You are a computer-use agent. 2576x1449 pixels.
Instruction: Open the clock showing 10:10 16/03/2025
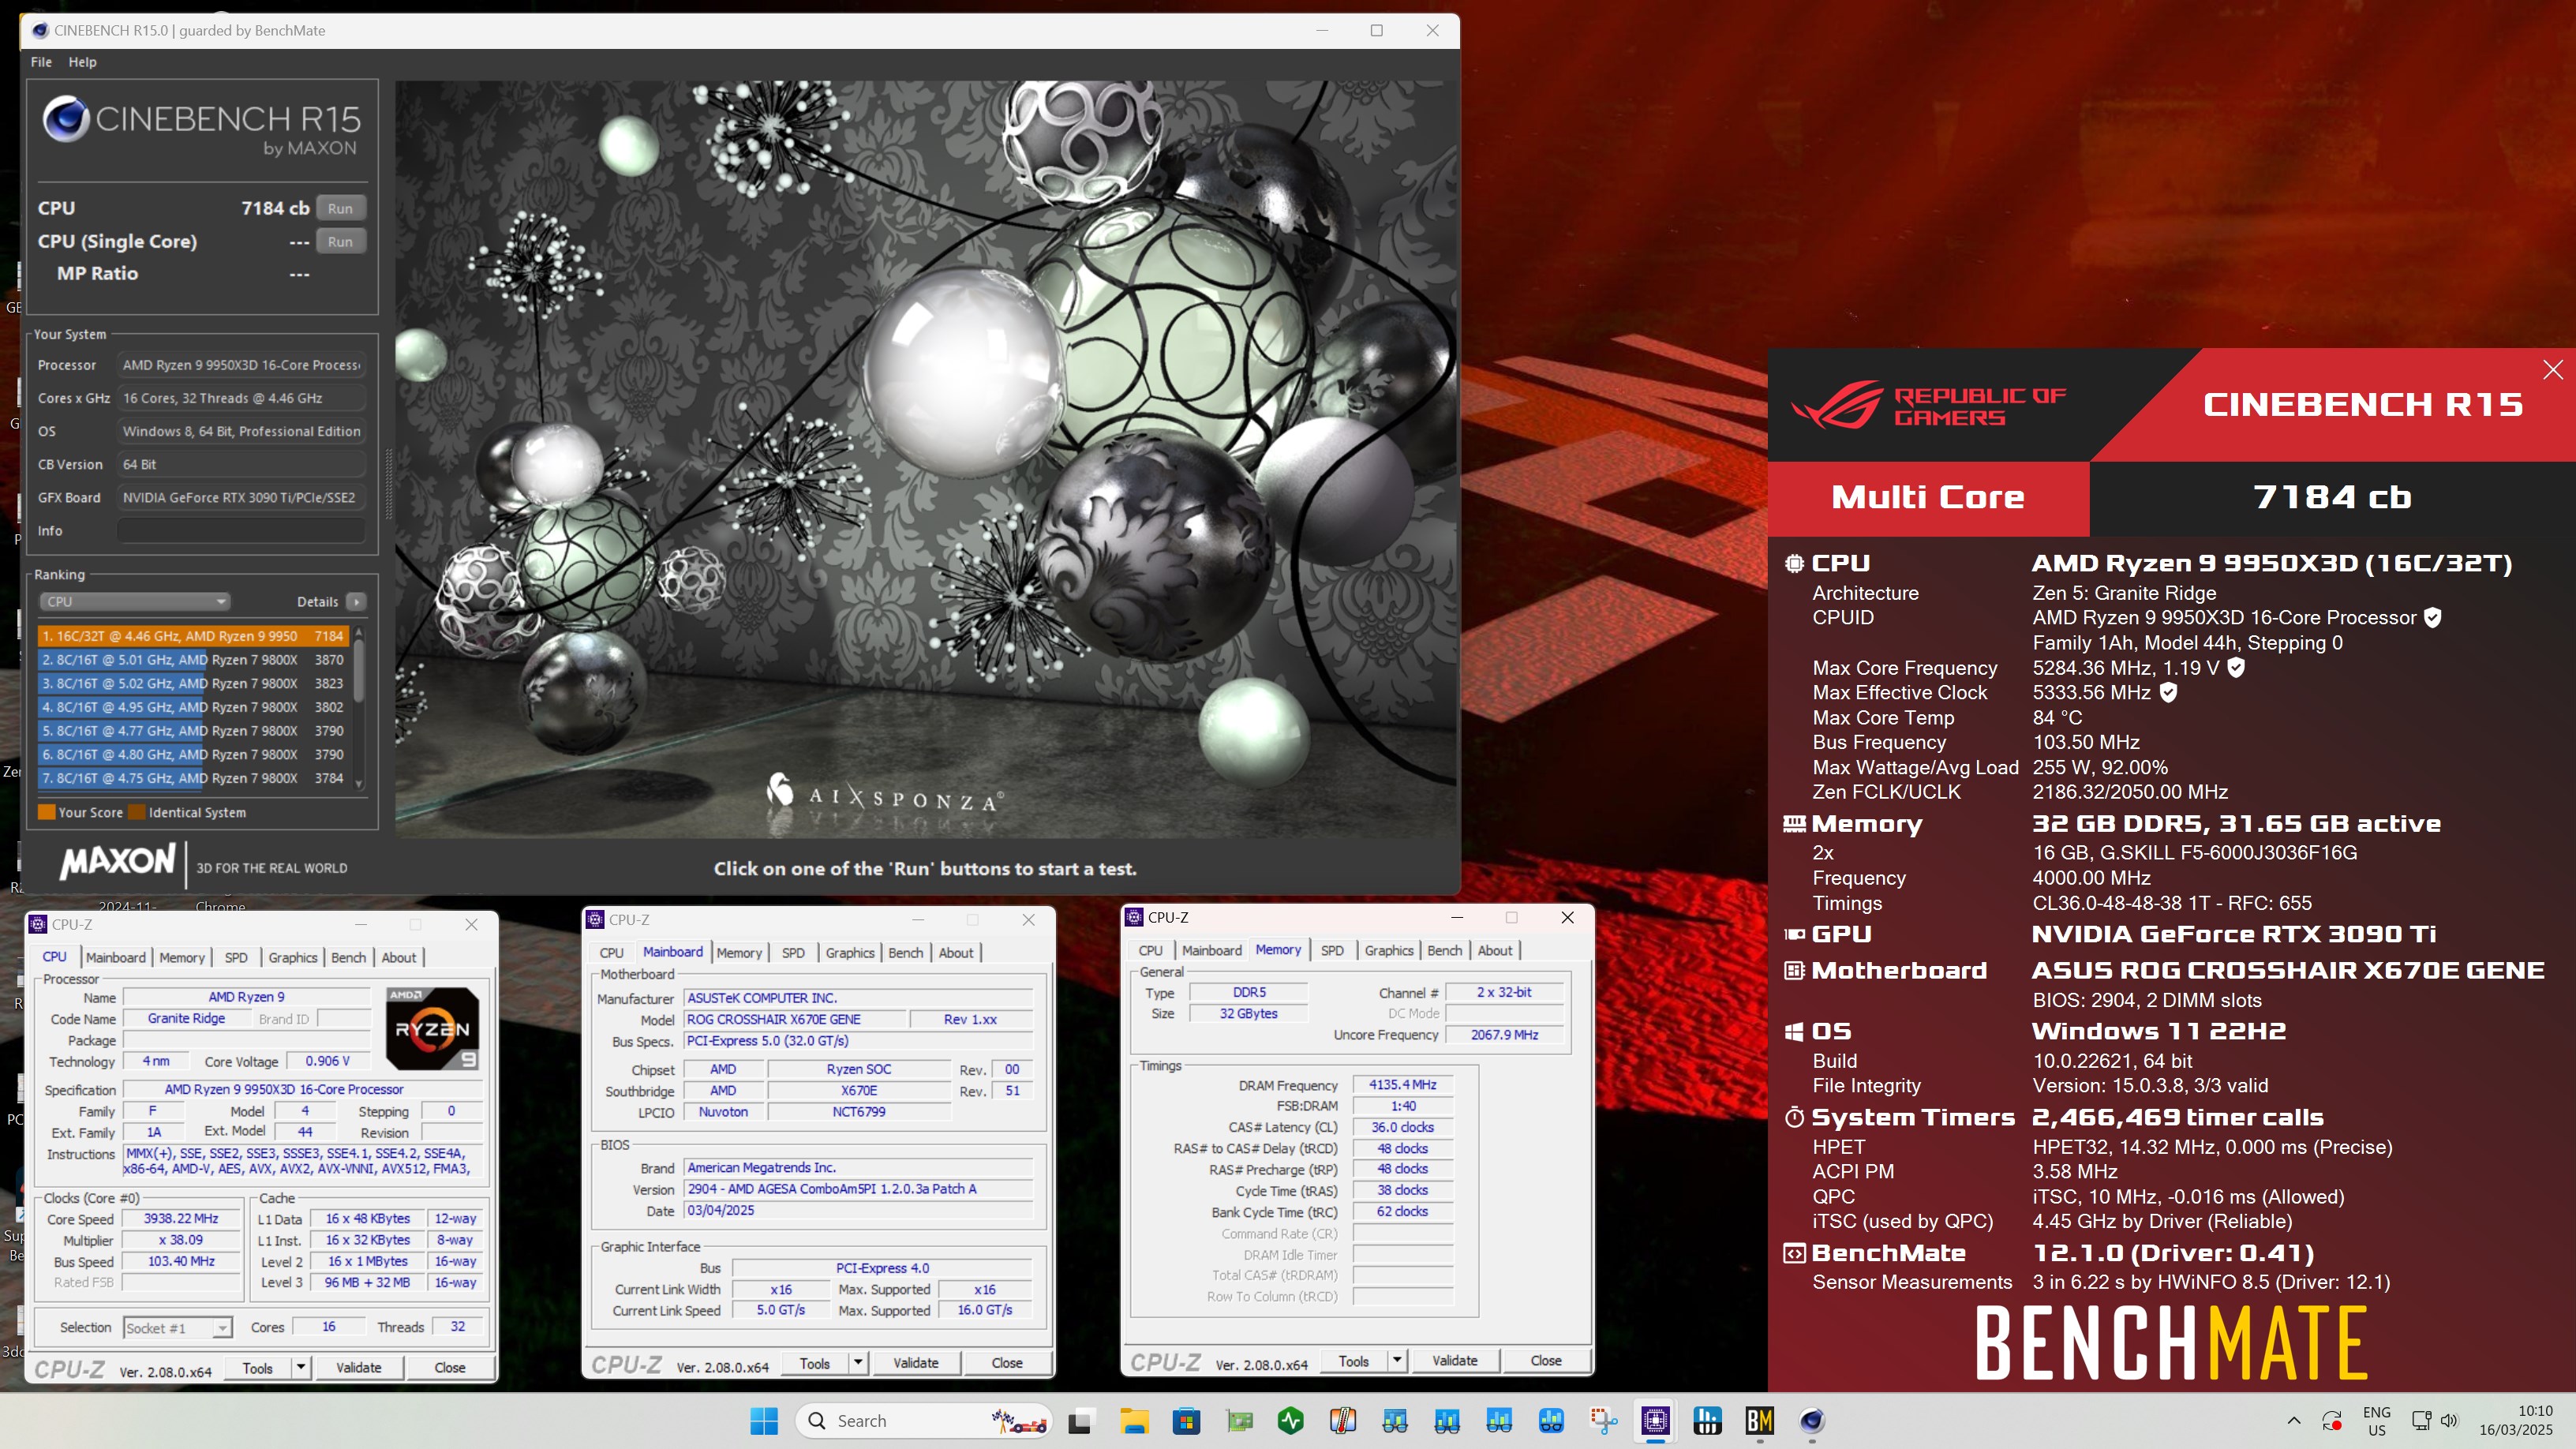click(x=2516, y=1420)
